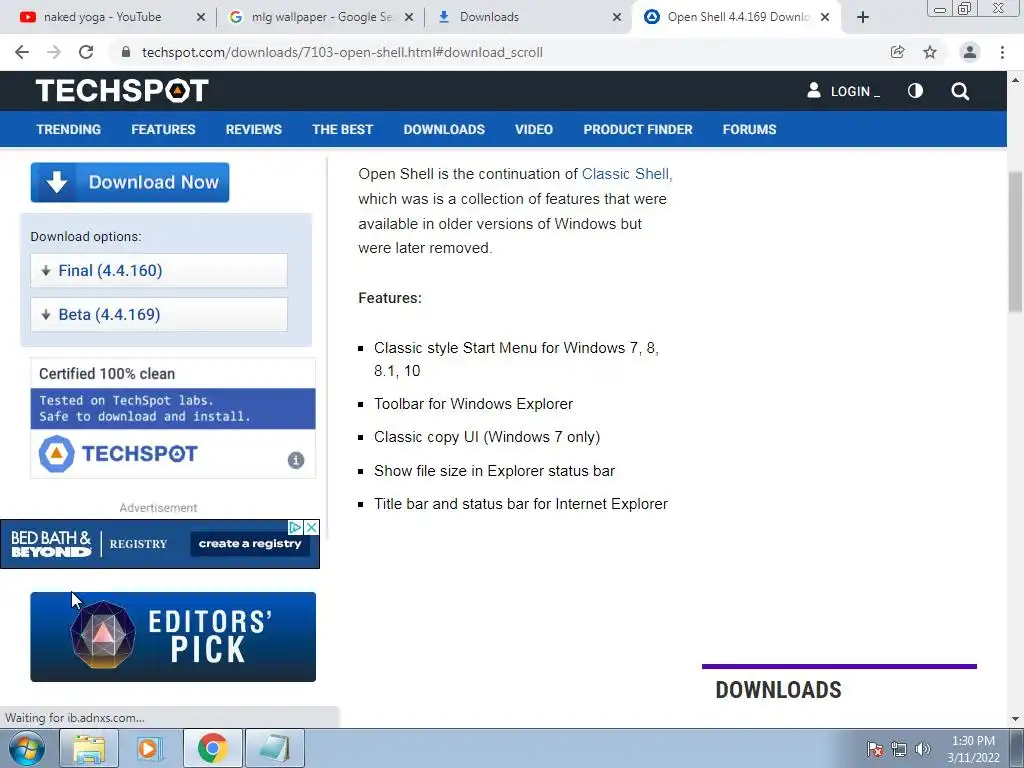Close the Bed Bath & Beyond ad

[x=312, y=527]
